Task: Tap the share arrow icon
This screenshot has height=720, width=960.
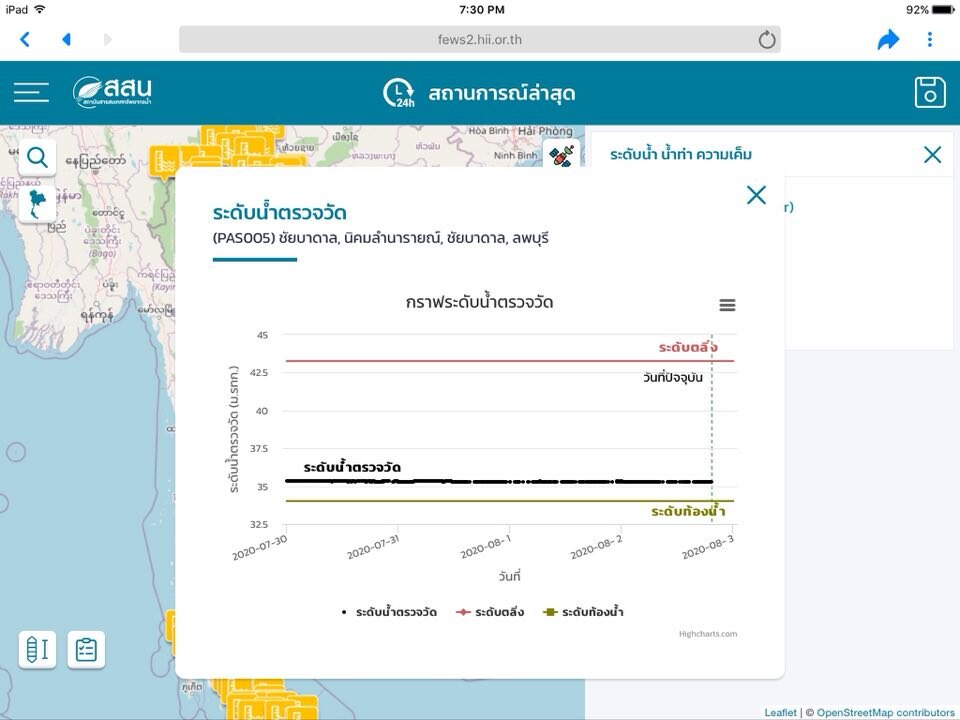Action: (888, 39)
